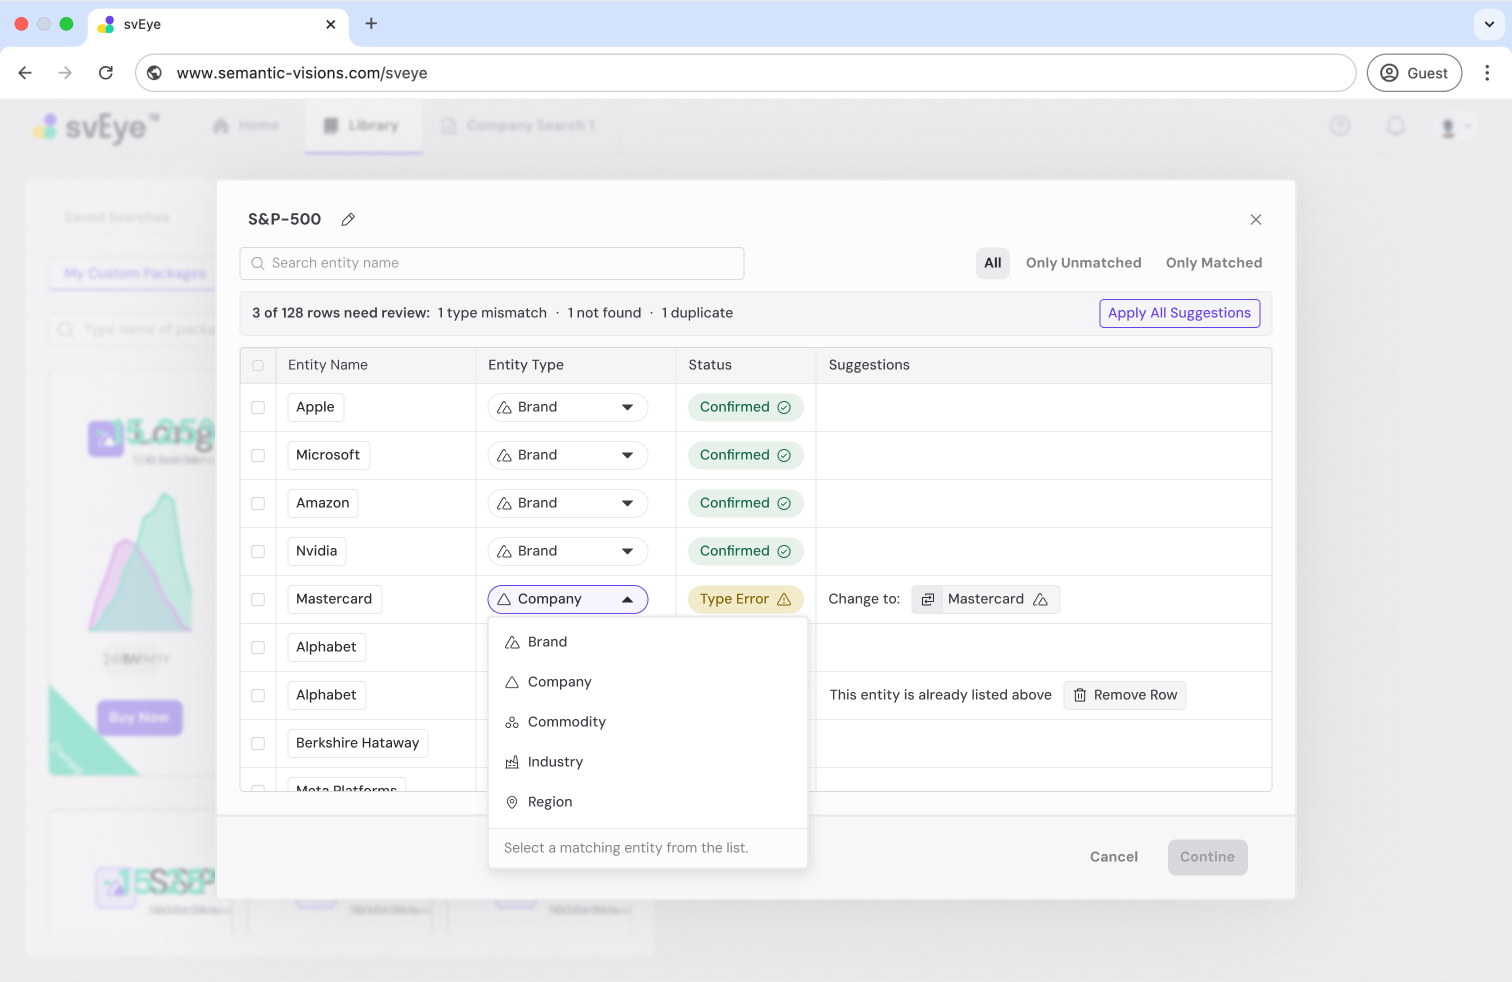The image size is (1512, 982).
Task: Choose Industry from the entity type list
Action: [x=647, y=762]
